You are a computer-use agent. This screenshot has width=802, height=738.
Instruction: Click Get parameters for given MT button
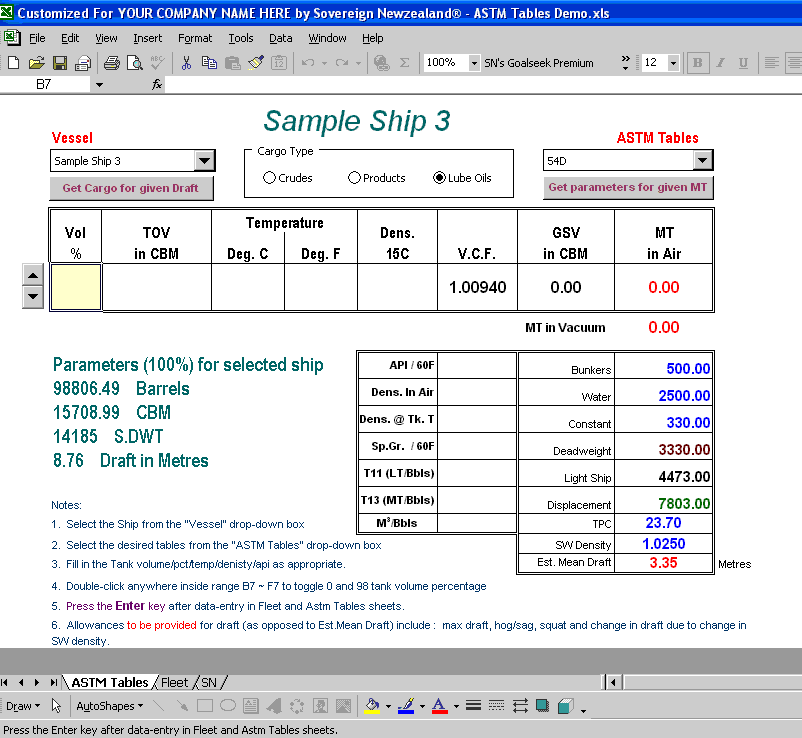point(628,187)
